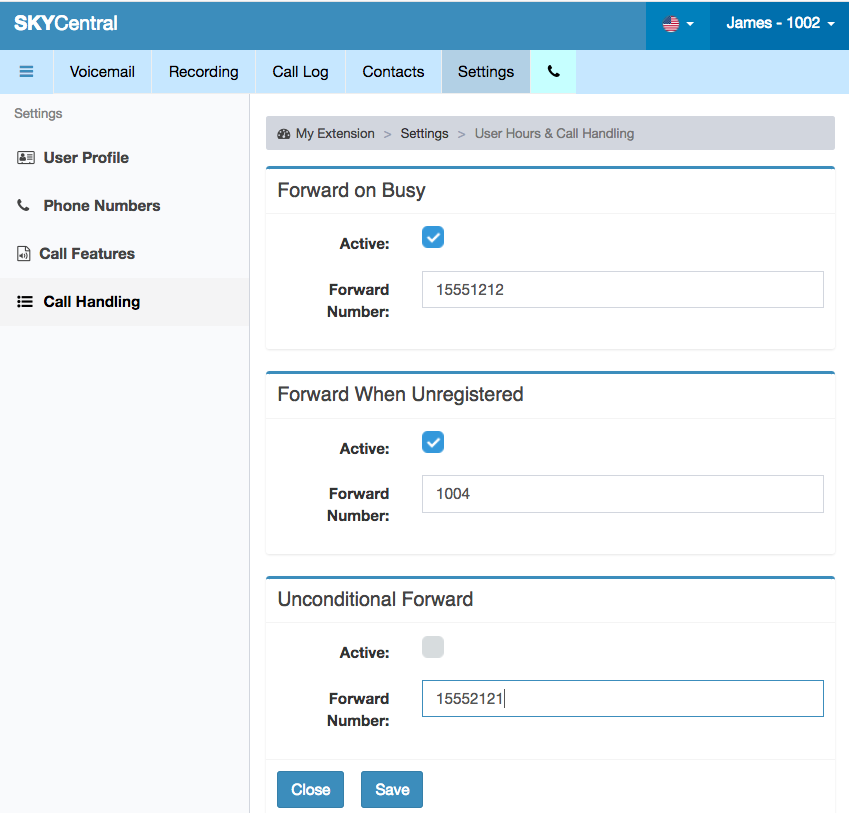
Task: Toggle the hamburger sidebar menu icon
Action: (26, 71)
